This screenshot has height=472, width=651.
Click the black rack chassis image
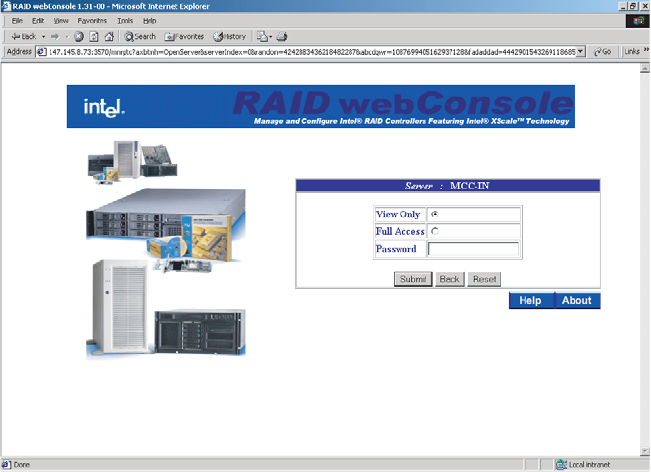tap(200, 332)
